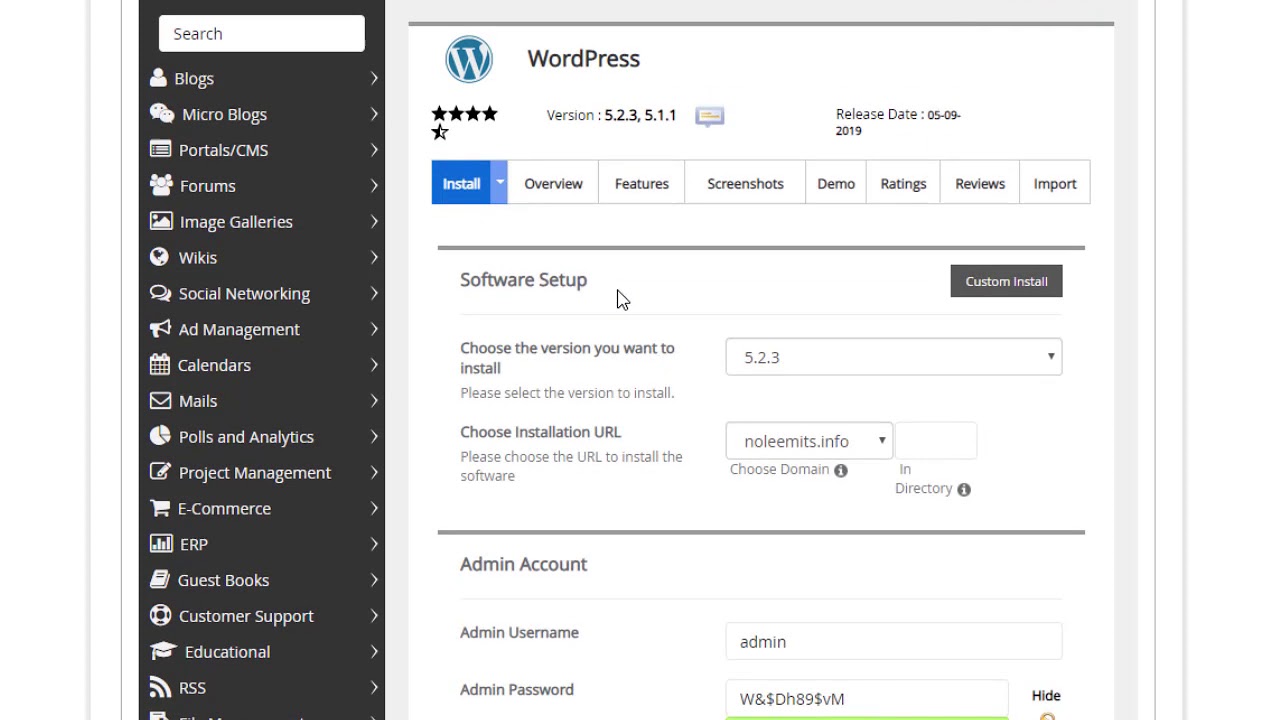1280x720 pixels.
Task: Click the Mails envelope icon
Action: (x=160, y=400)
